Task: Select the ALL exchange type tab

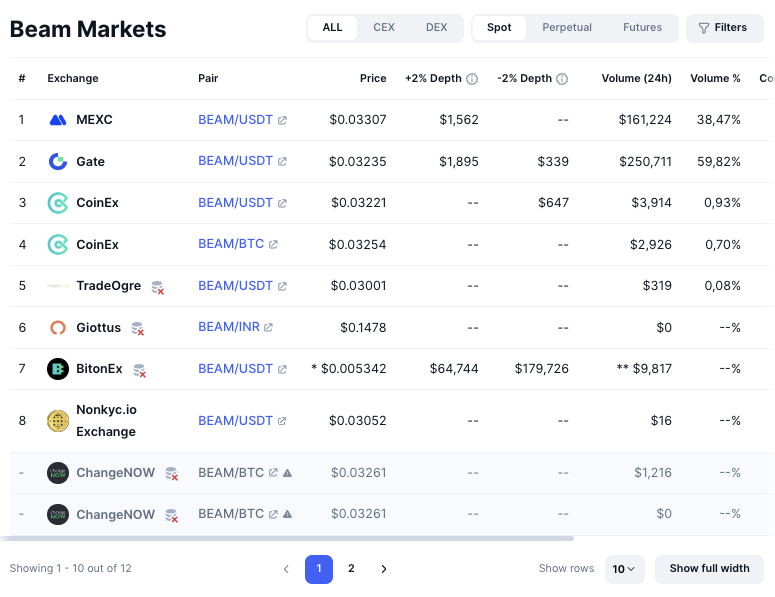Action: pyautogui.click(x=332, y=28)
